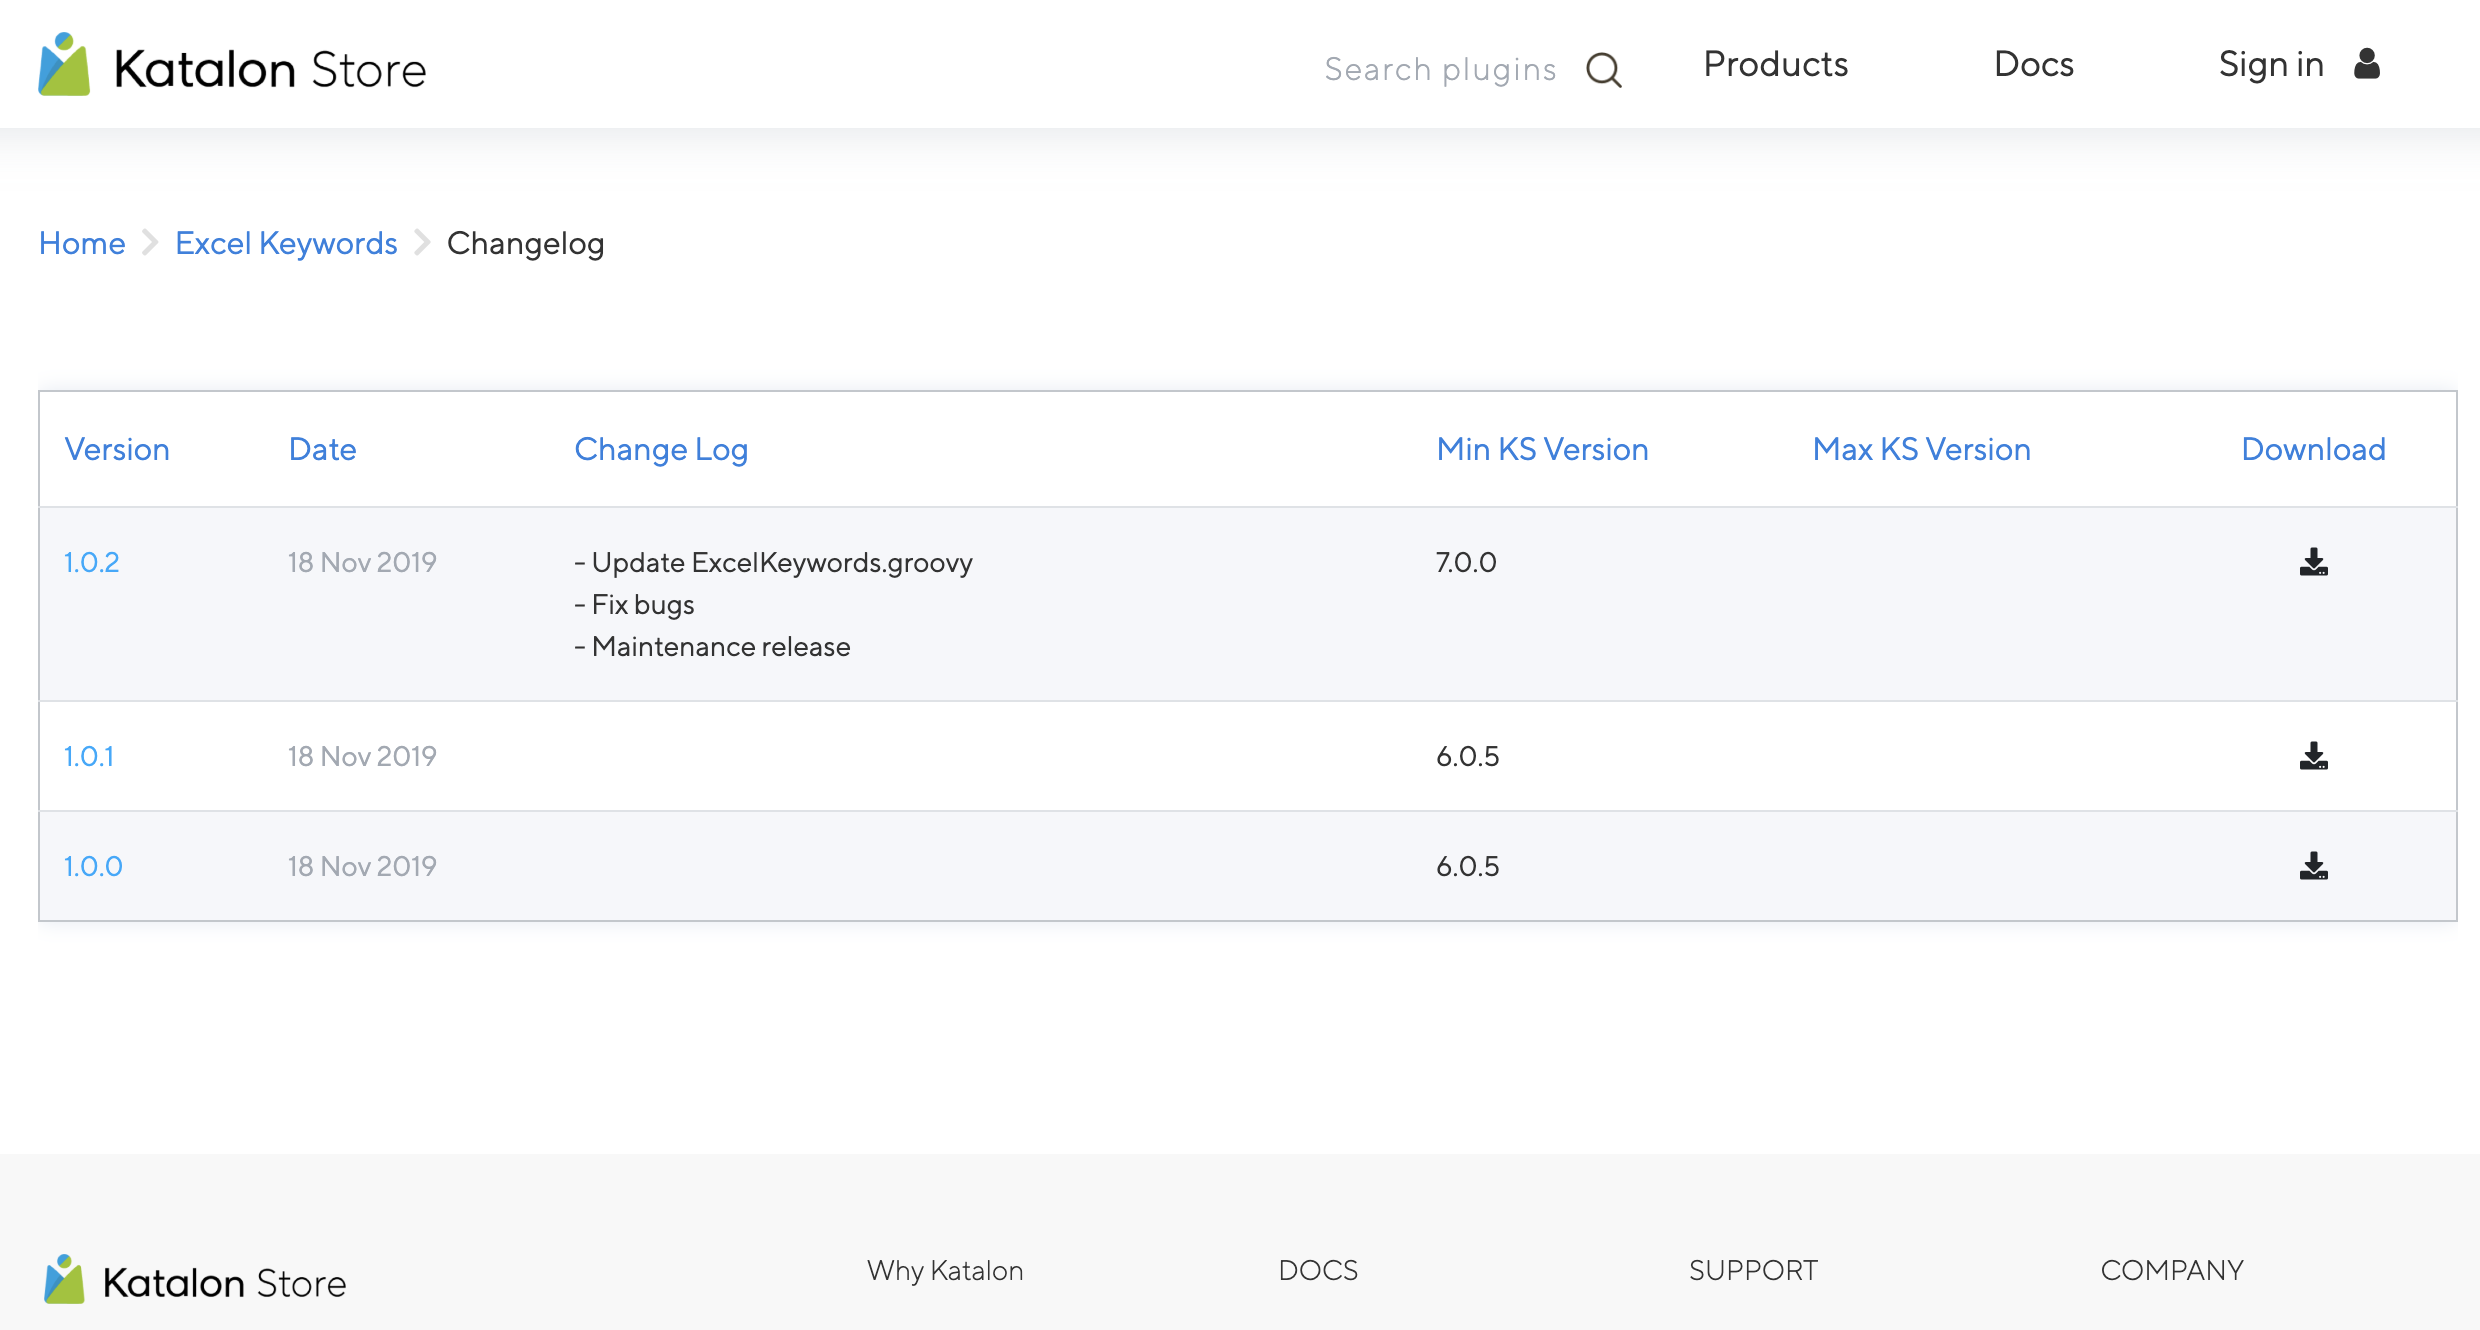Open the Products menu
This screenshot has height=1330, width=2480.
point(1776,64)
